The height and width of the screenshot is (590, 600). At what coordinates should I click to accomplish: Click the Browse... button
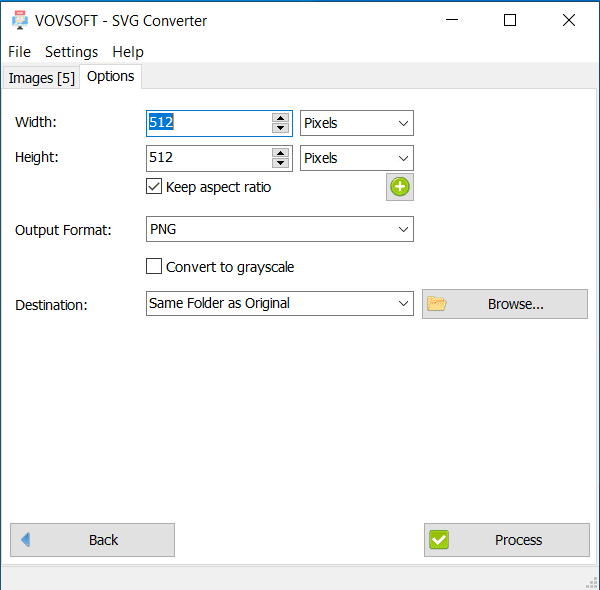505,304
